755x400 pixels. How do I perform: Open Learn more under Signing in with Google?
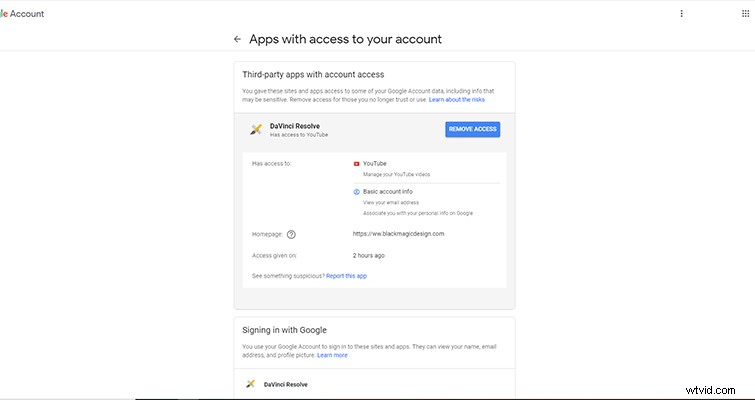333,355
